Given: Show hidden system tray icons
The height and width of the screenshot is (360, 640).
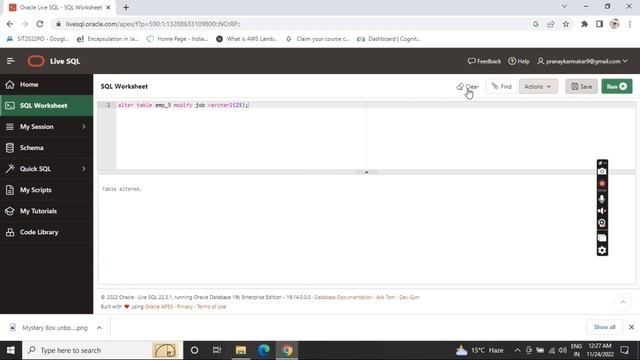Looking at the screenshot, I should click(517, 350).
